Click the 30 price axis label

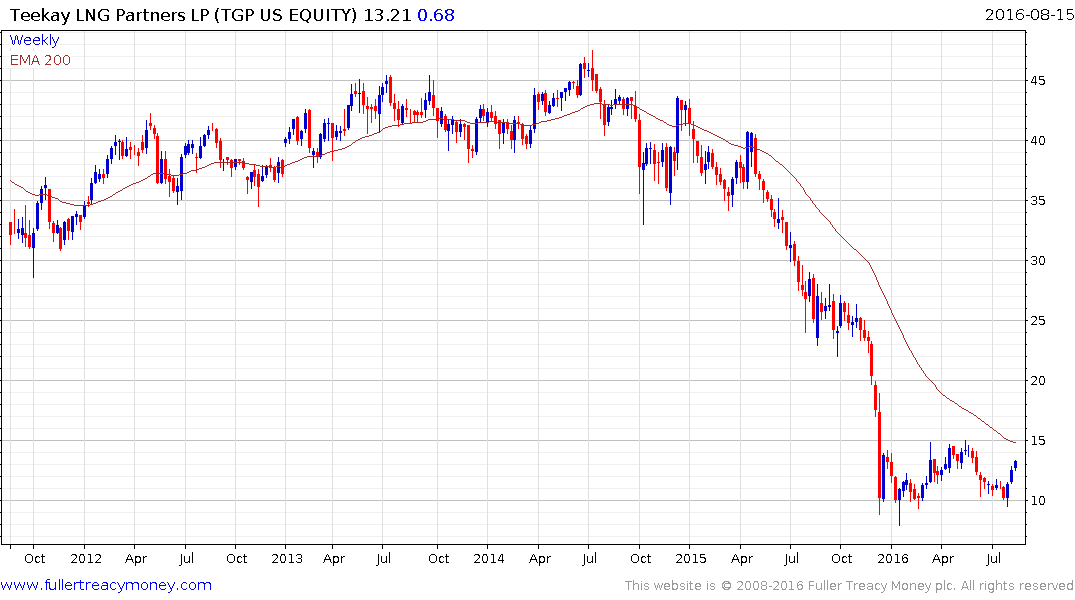pos(1037,261)
